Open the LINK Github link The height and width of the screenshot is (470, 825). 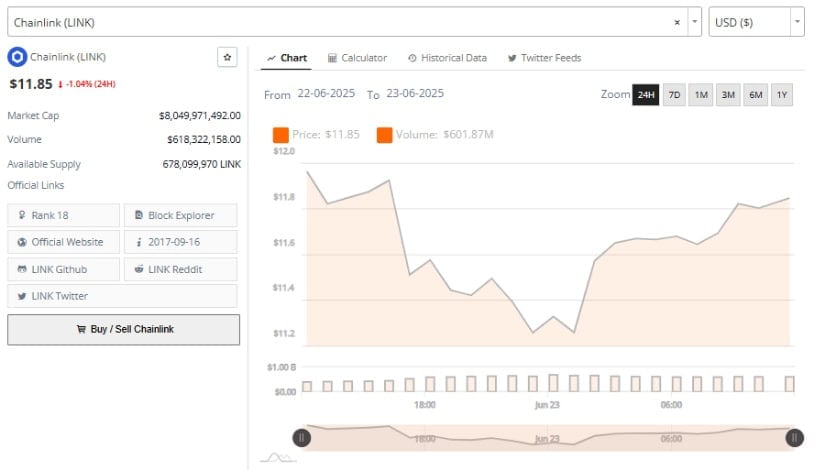point(64,269)
